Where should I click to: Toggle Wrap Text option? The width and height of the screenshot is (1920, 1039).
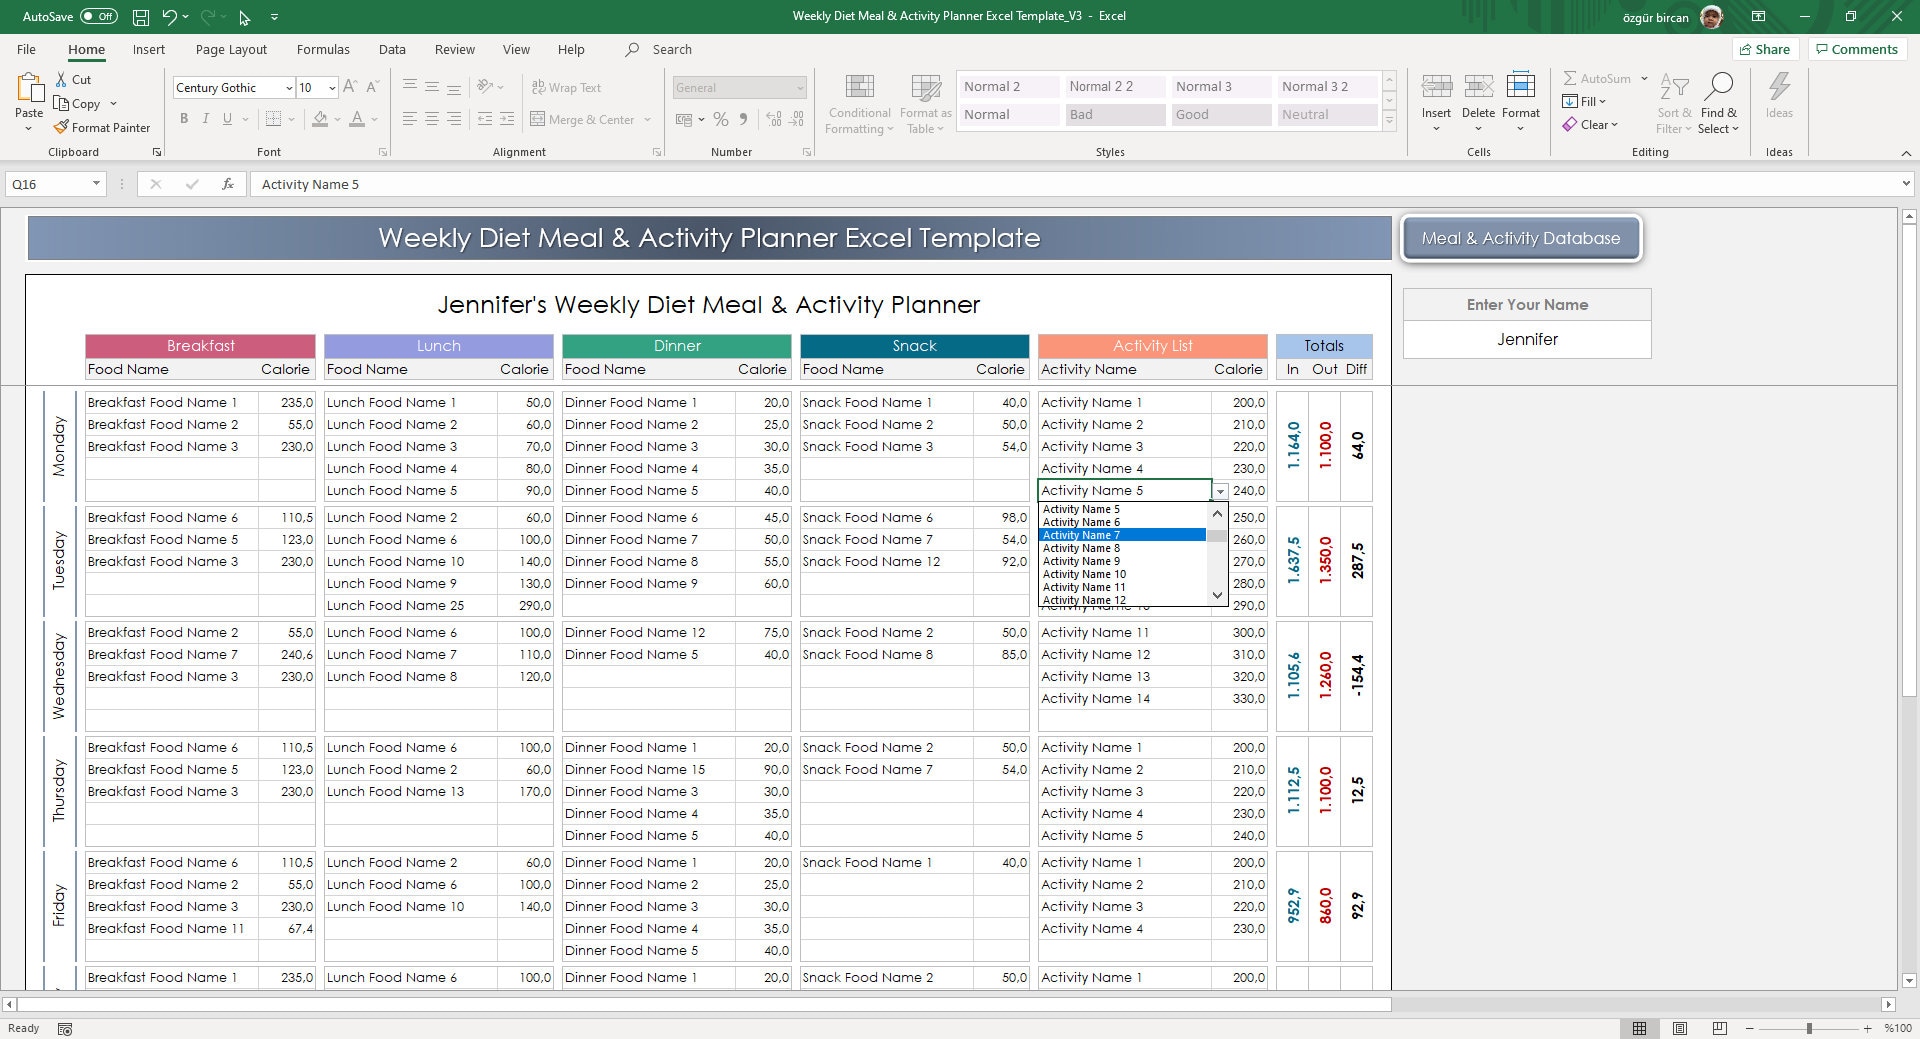566,87
